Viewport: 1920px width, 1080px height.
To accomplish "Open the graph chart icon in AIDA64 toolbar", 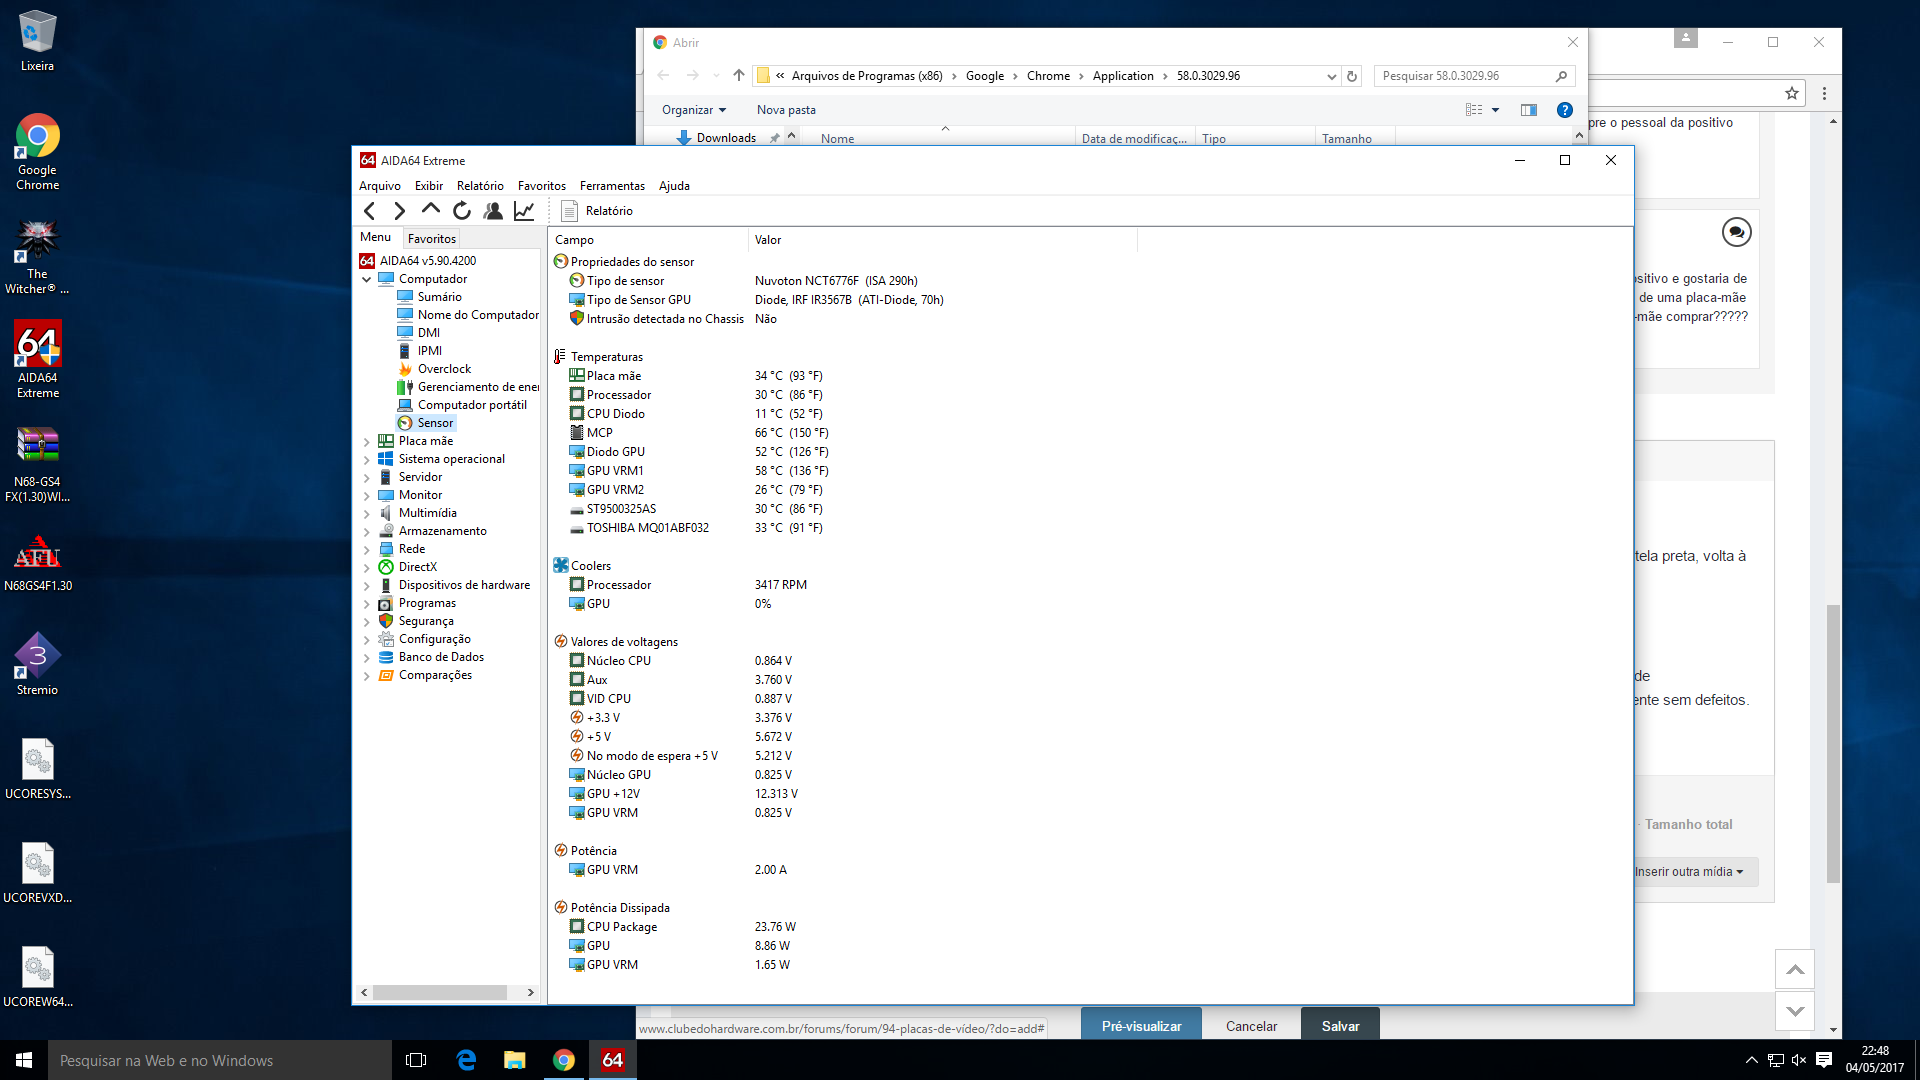I will point(524,211).
